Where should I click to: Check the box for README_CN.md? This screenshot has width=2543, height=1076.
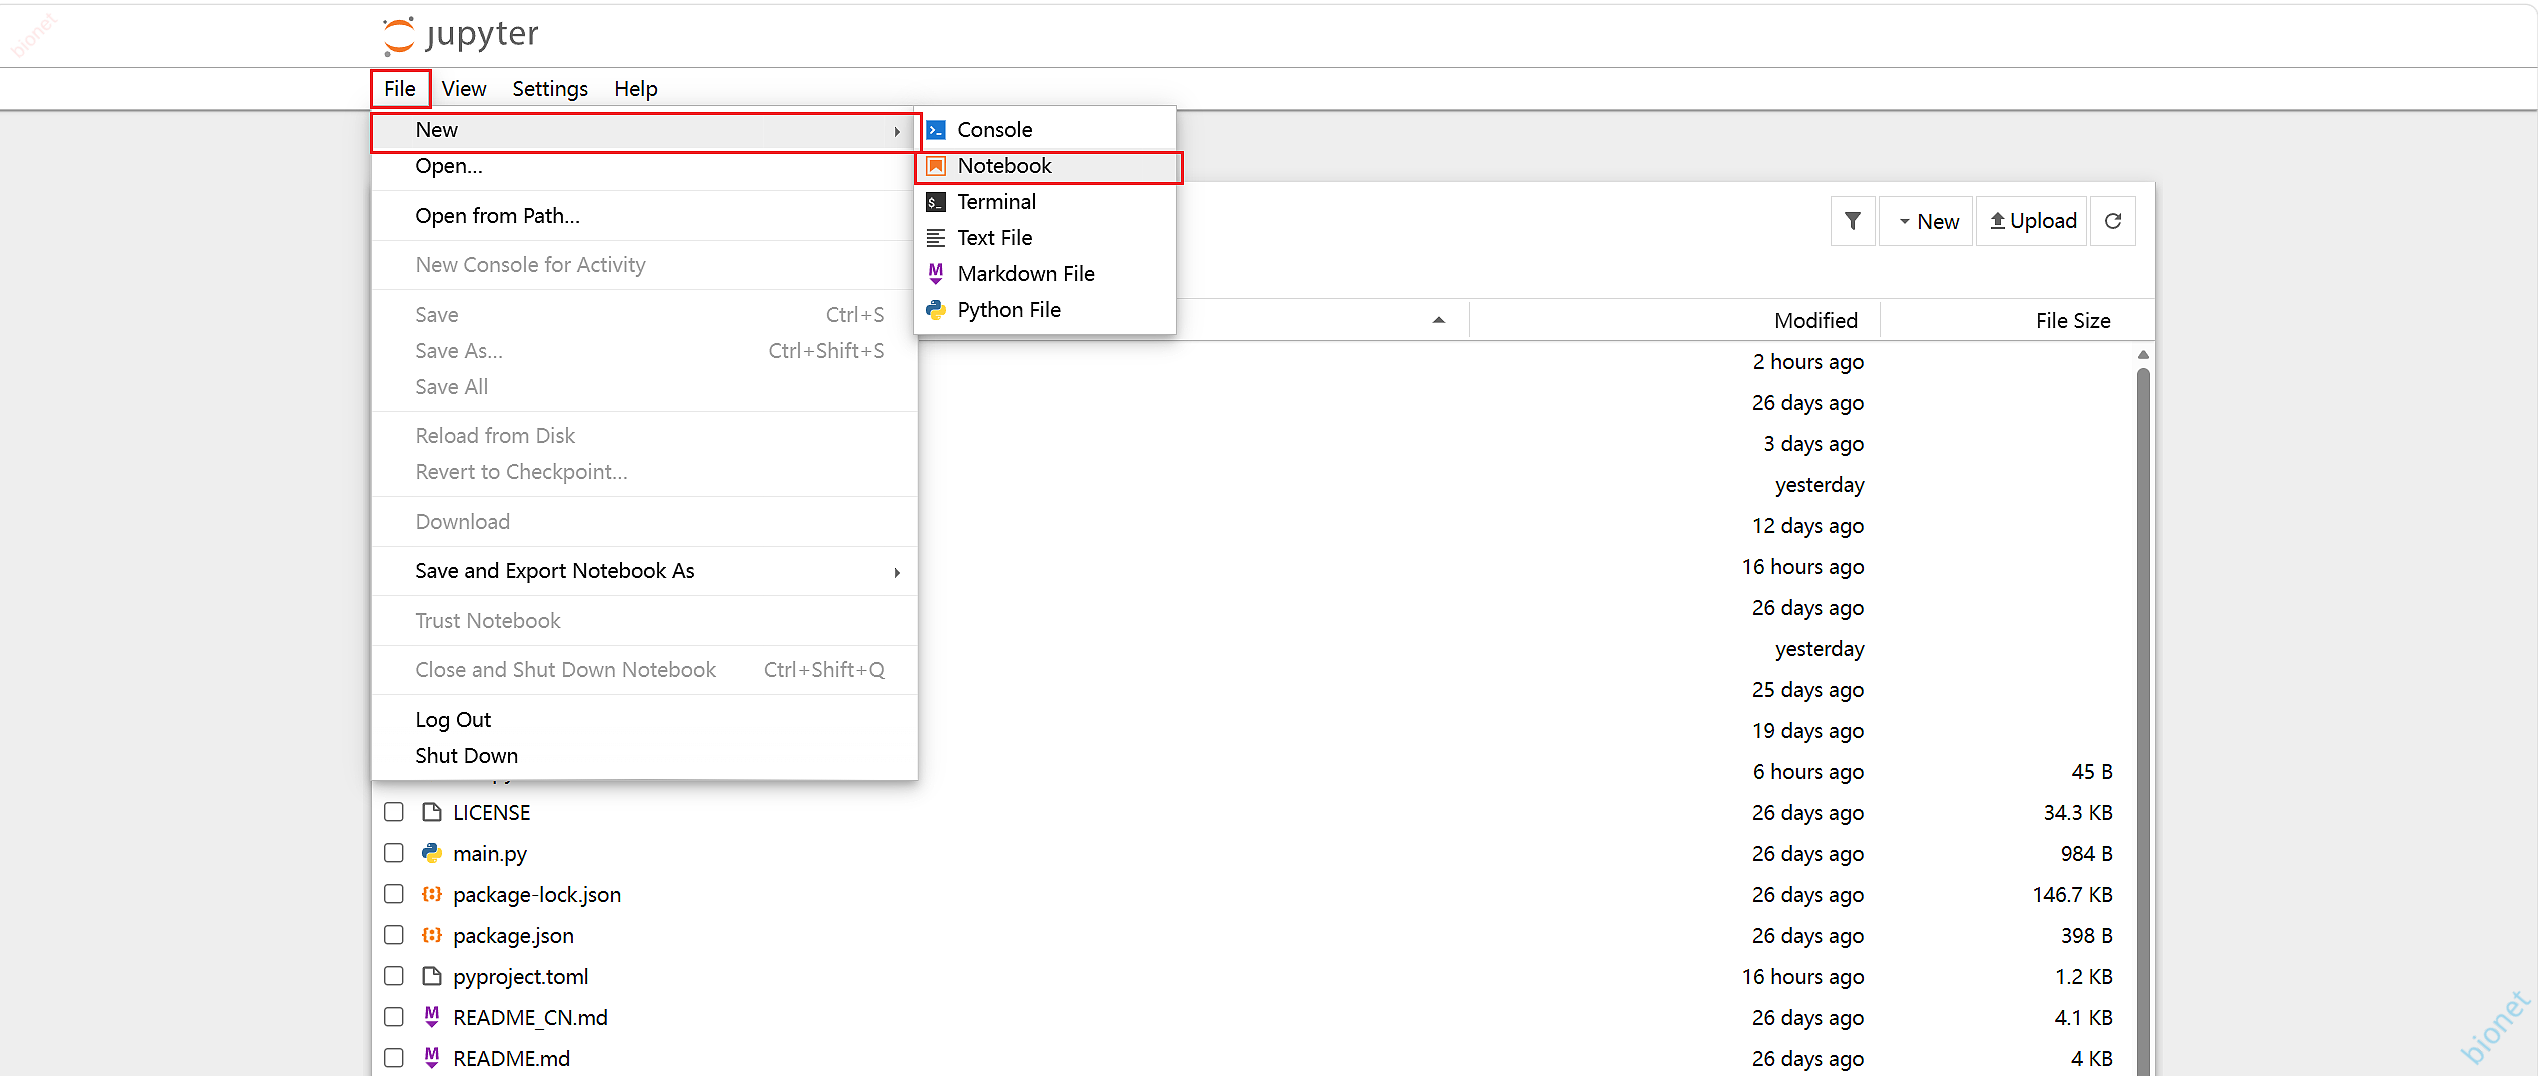(x=394, y=1017)
